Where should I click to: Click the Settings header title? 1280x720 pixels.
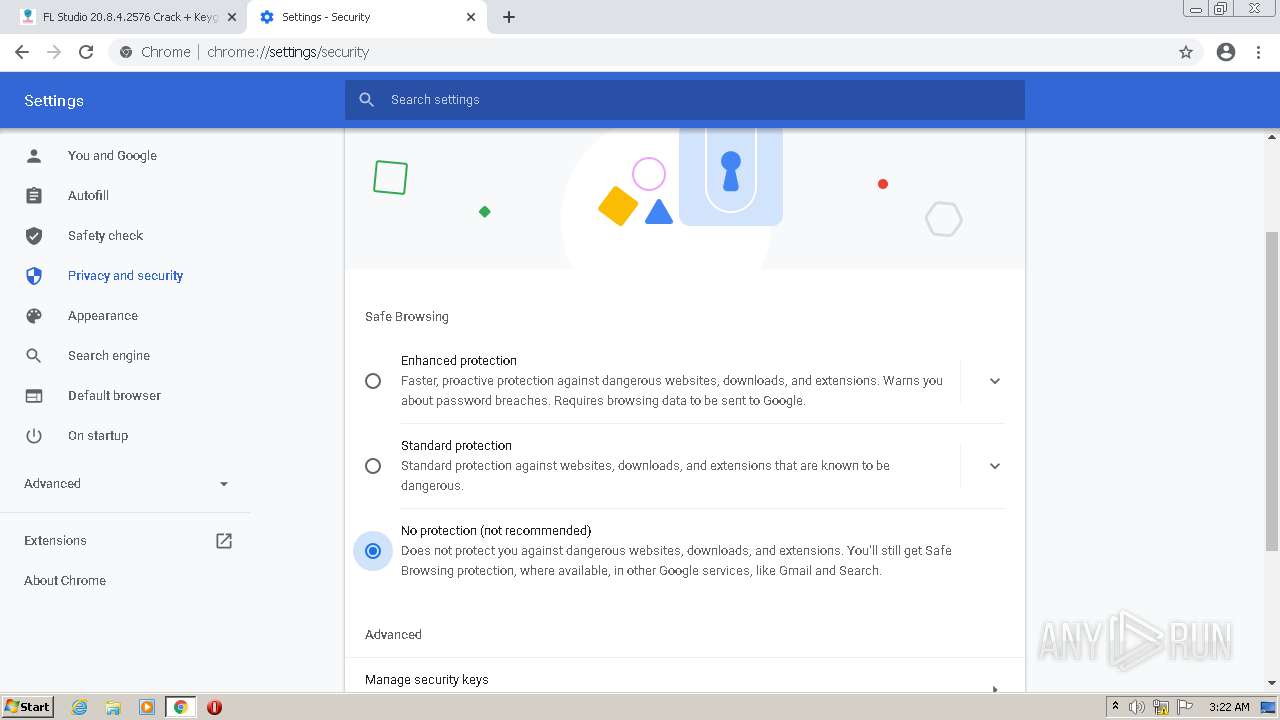[x=54, y=101]
